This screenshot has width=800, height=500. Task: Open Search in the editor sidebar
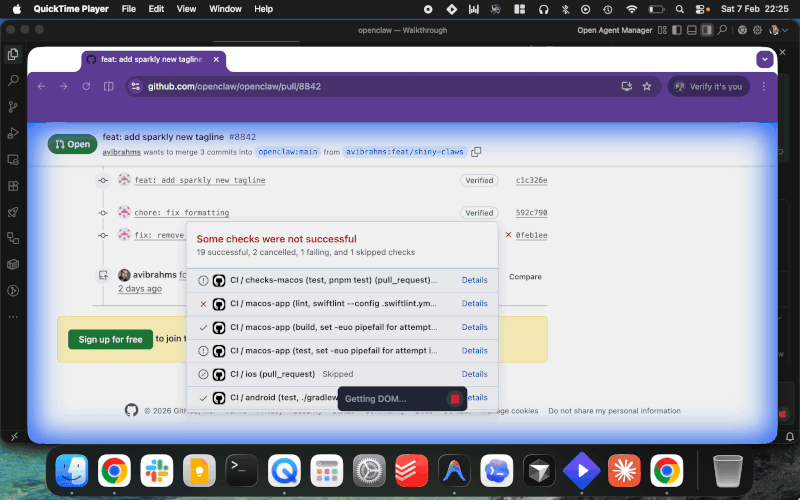(x=13, y=80)
